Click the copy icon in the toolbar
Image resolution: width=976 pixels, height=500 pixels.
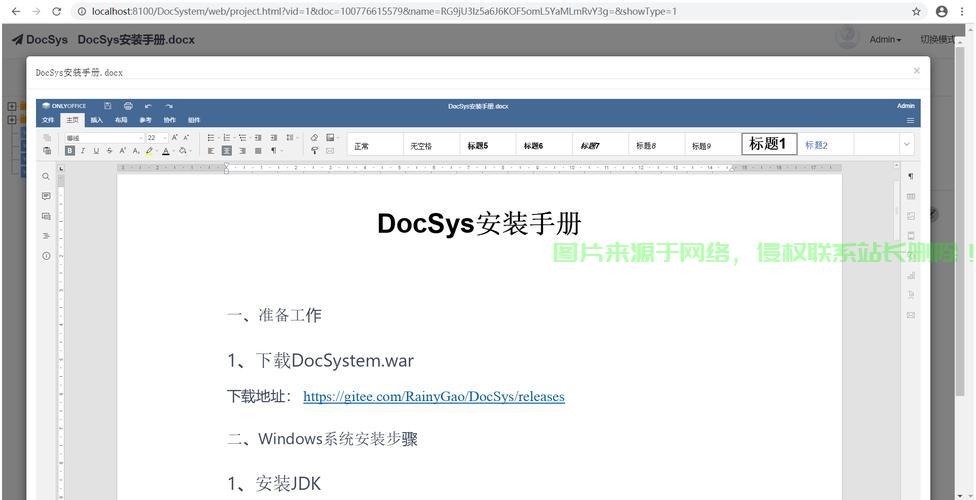47,138
